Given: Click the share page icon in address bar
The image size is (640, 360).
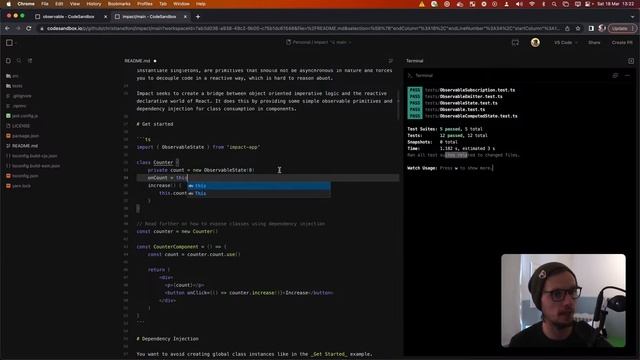Looking at the screenshot, I should click(x=567, y=29).
